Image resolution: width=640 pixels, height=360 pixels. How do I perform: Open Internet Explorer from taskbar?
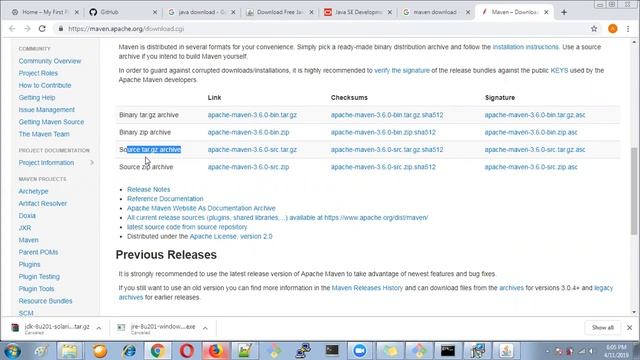click(129, 351)
